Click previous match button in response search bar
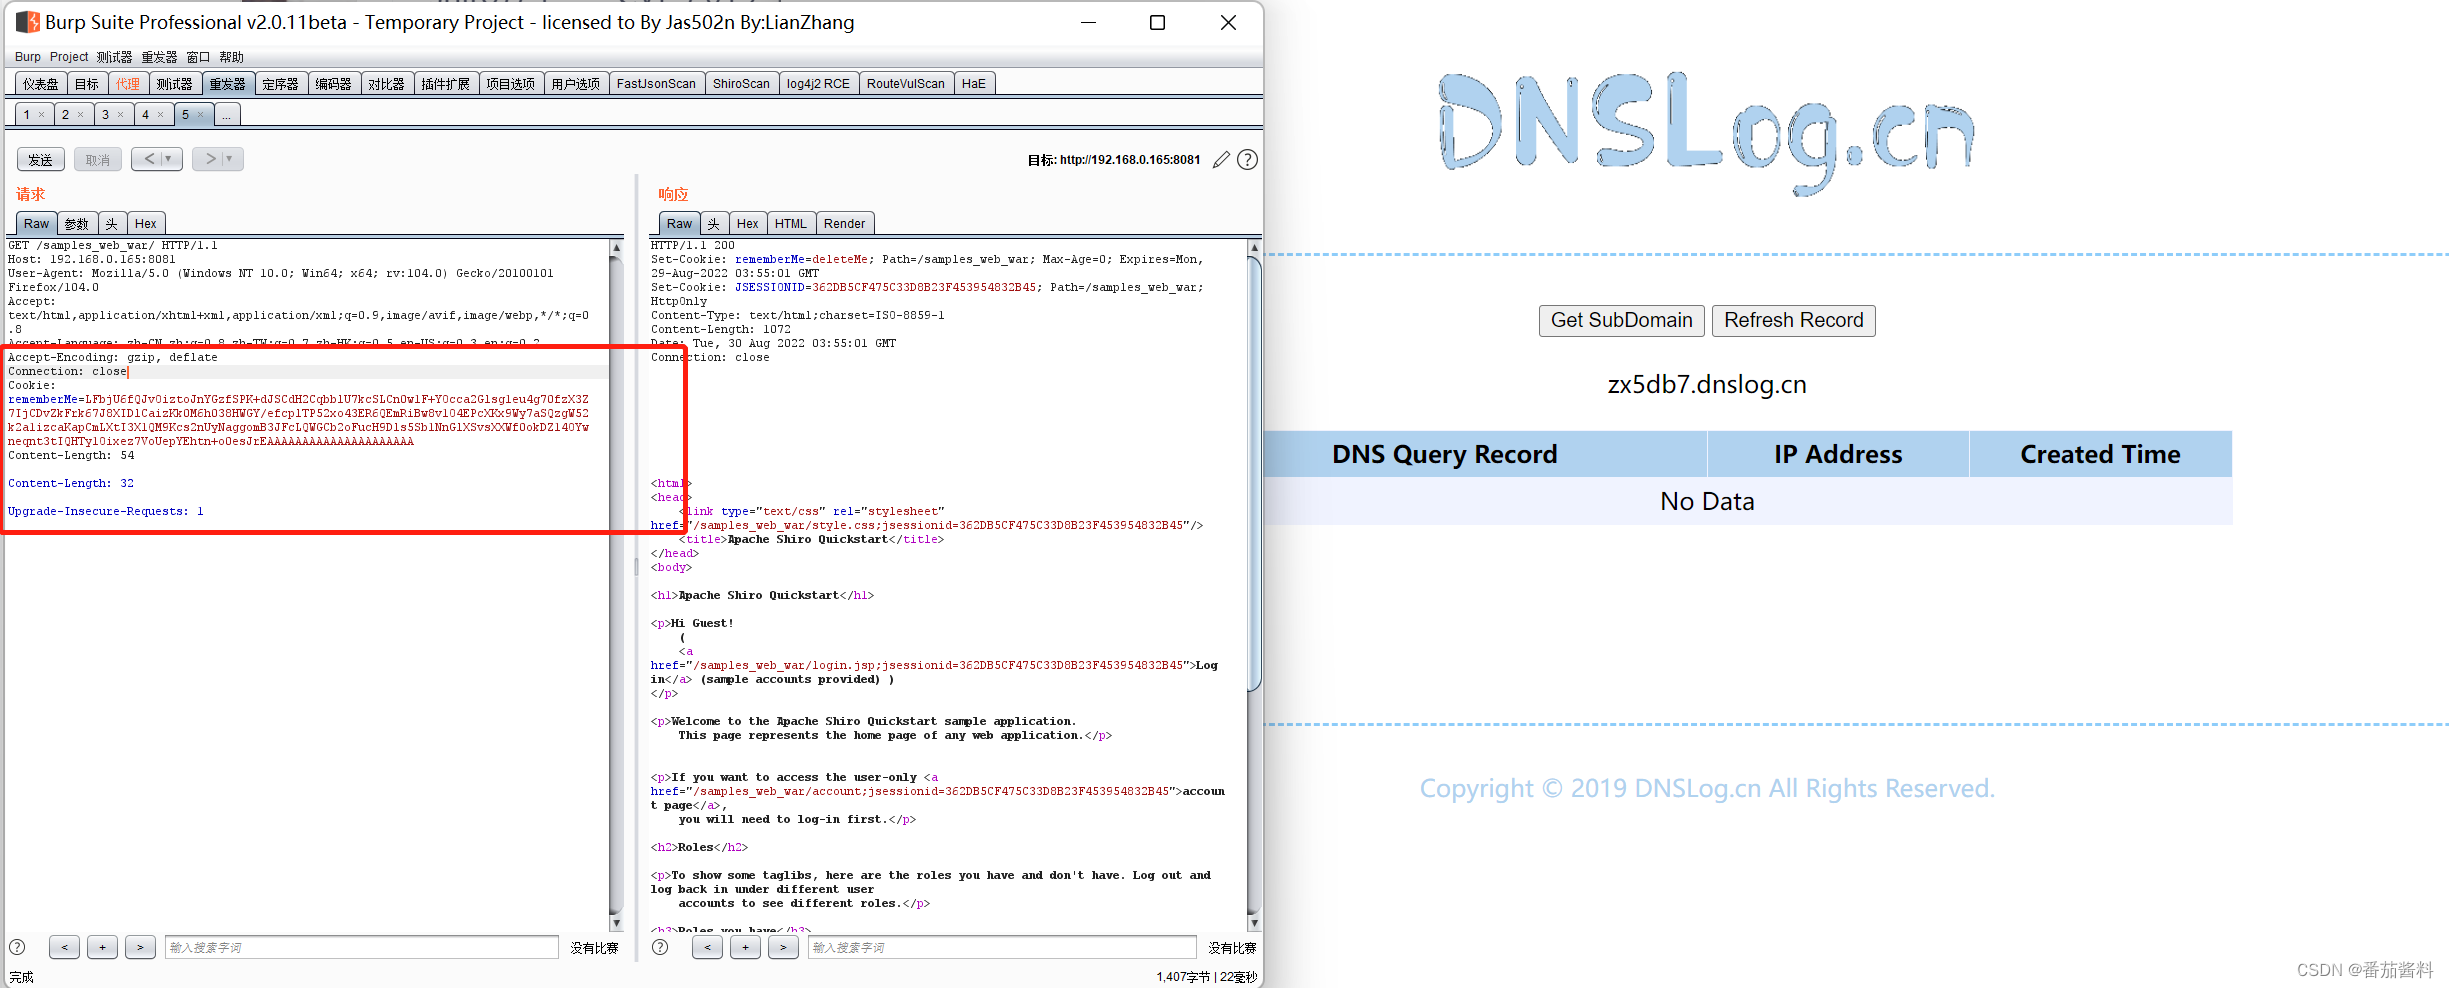The image size is (2449, 988). pyautogui.click(x=707, y=947)
